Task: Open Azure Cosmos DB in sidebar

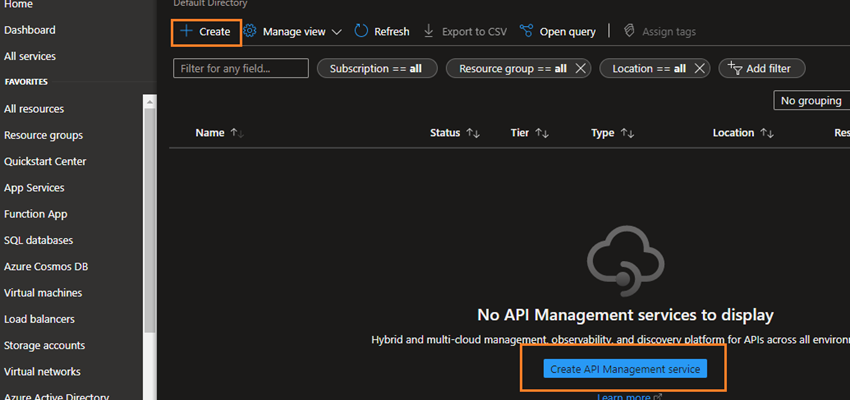Action: point(46,267)
